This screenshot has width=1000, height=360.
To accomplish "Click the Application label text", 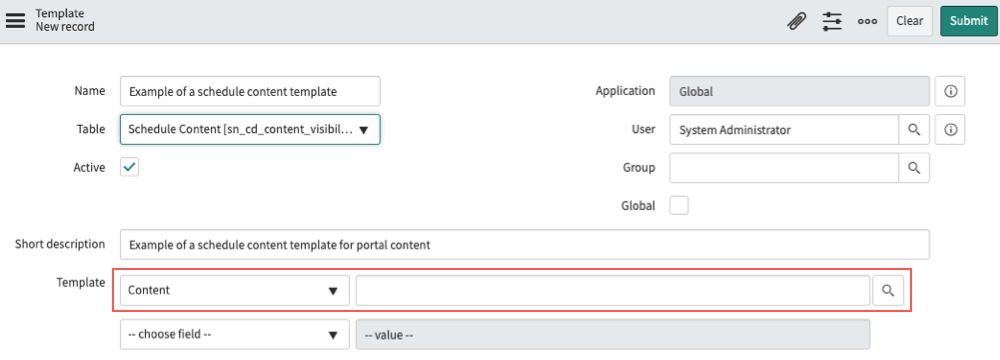I will click(625, 91).
